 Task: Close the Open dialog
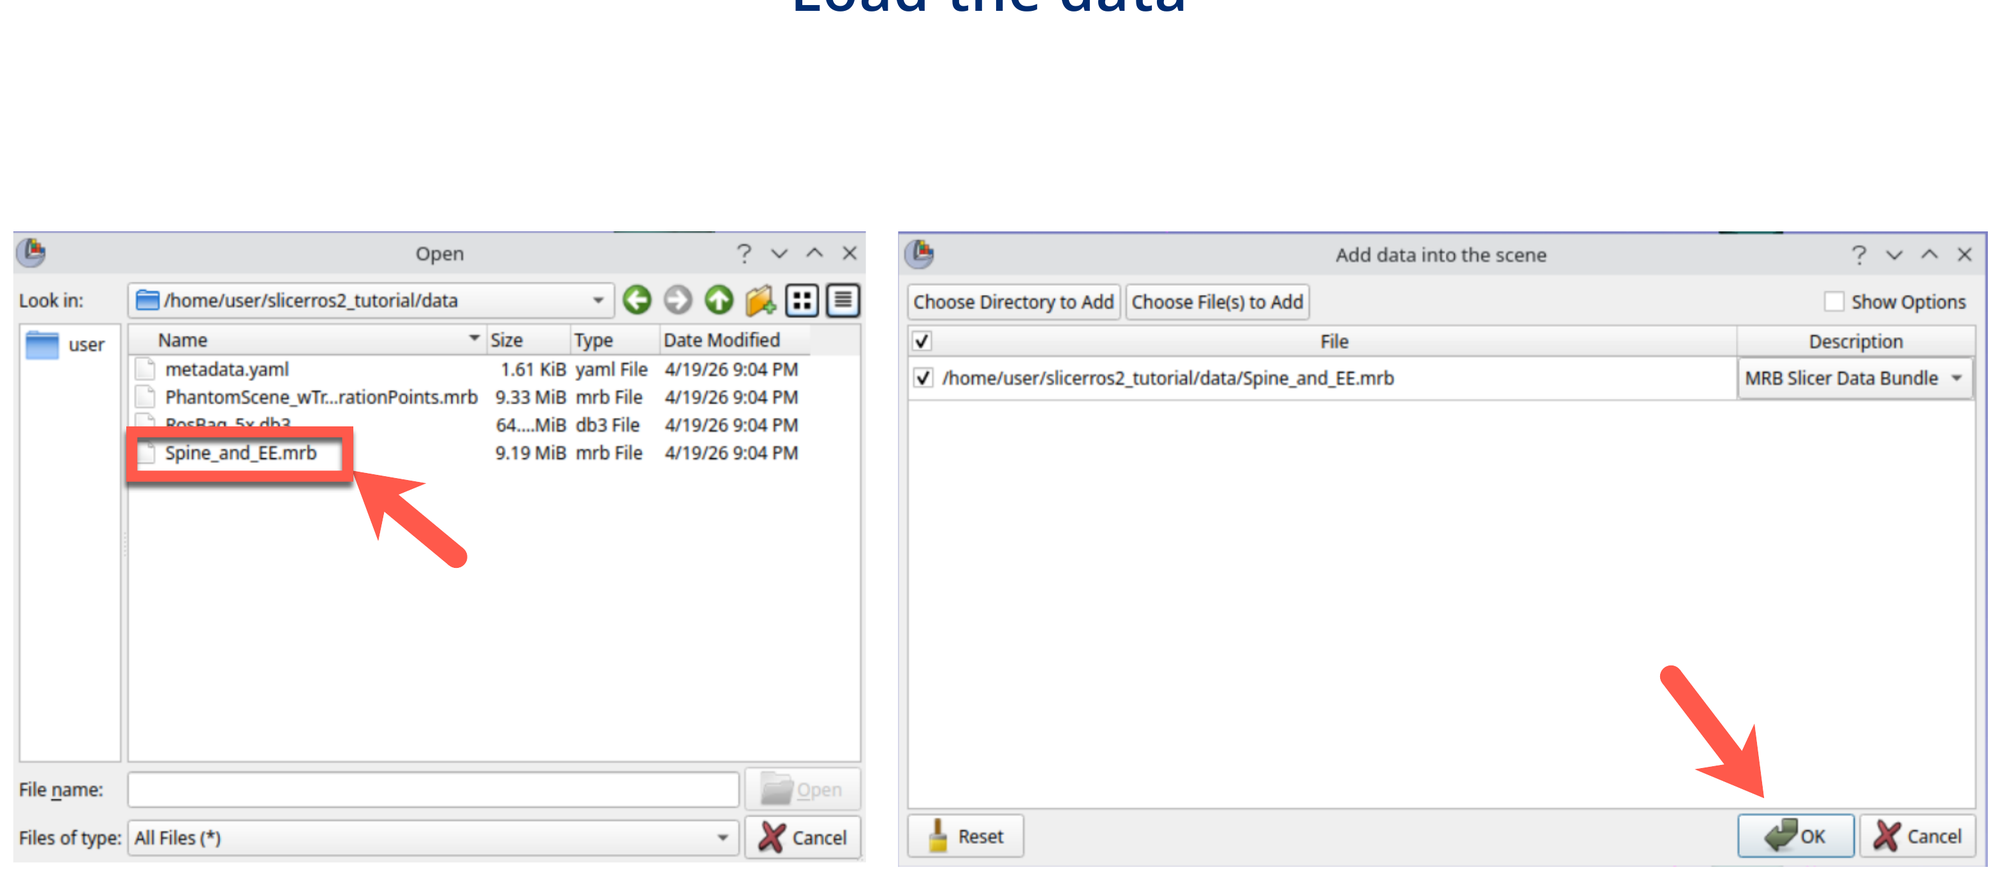click(850, 253)
